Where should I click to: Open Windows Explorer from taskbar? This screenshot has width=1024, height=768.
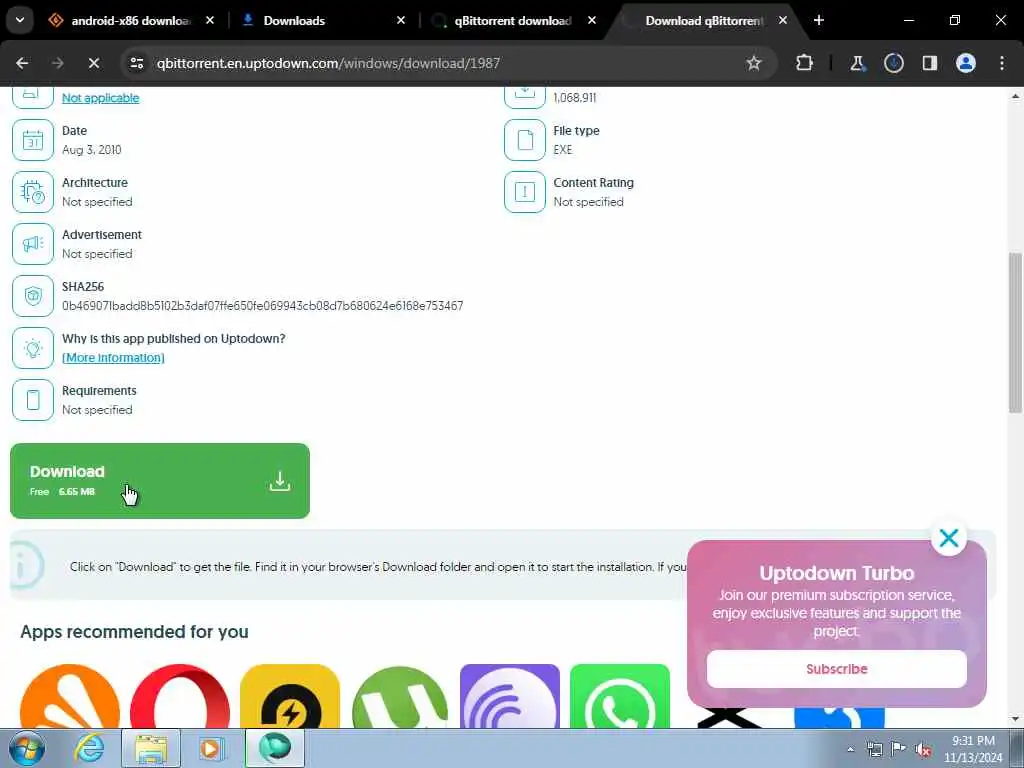pos(151,748)
